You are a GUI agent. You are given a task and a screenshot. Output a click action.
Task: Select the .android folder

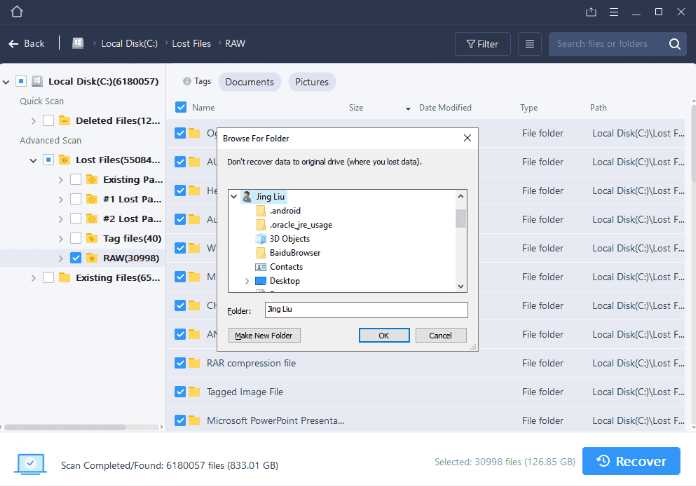[x=285, y=211]
